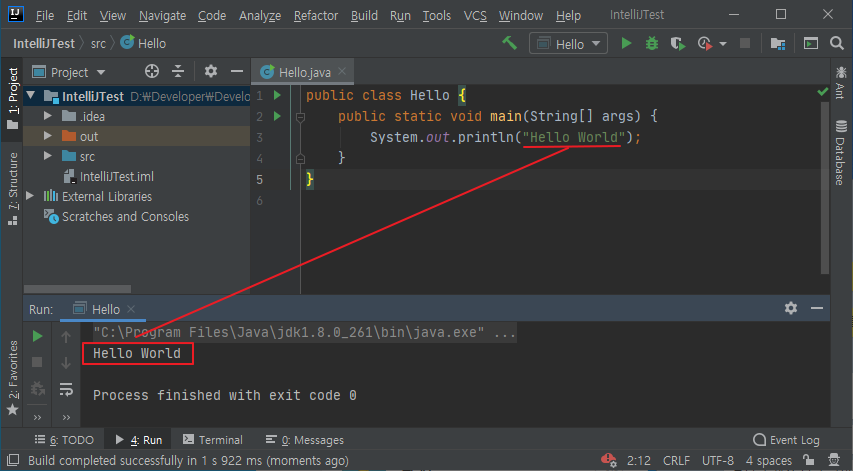Close the Hello.java editor tab
Image resolution: width=853 pixels, height=471 pixels.
click(342, 71)
